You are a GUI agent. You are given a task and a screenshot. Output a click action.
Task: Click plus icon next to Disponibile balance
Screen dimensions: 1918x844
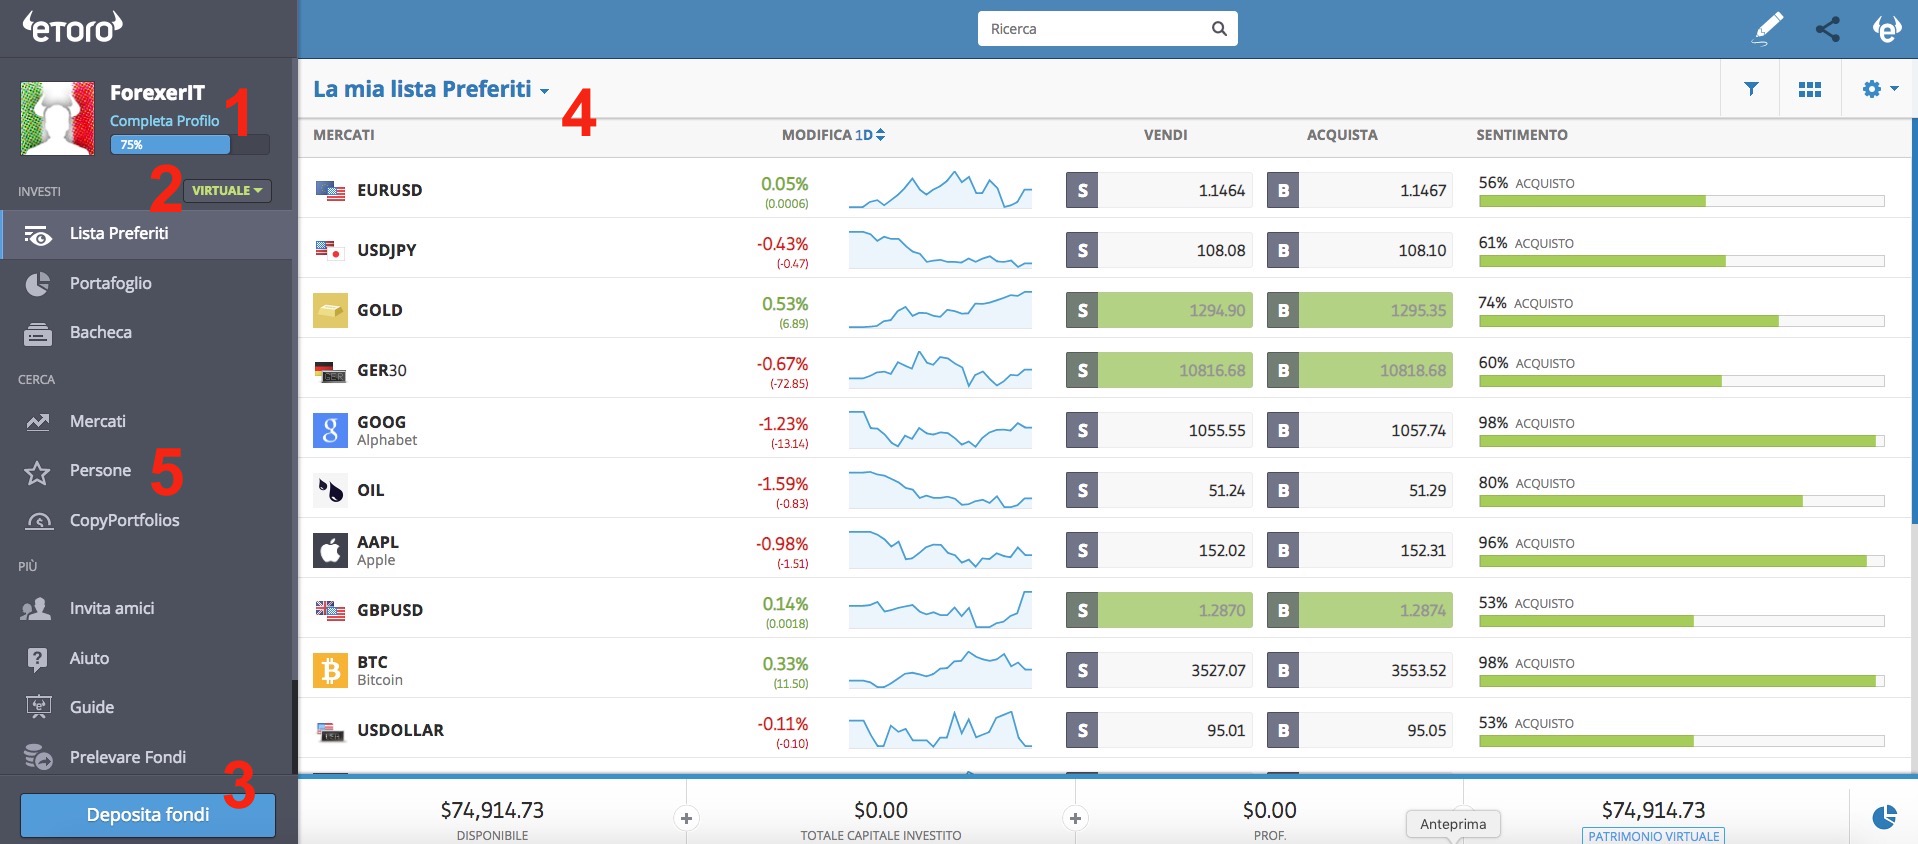(686, 818)
